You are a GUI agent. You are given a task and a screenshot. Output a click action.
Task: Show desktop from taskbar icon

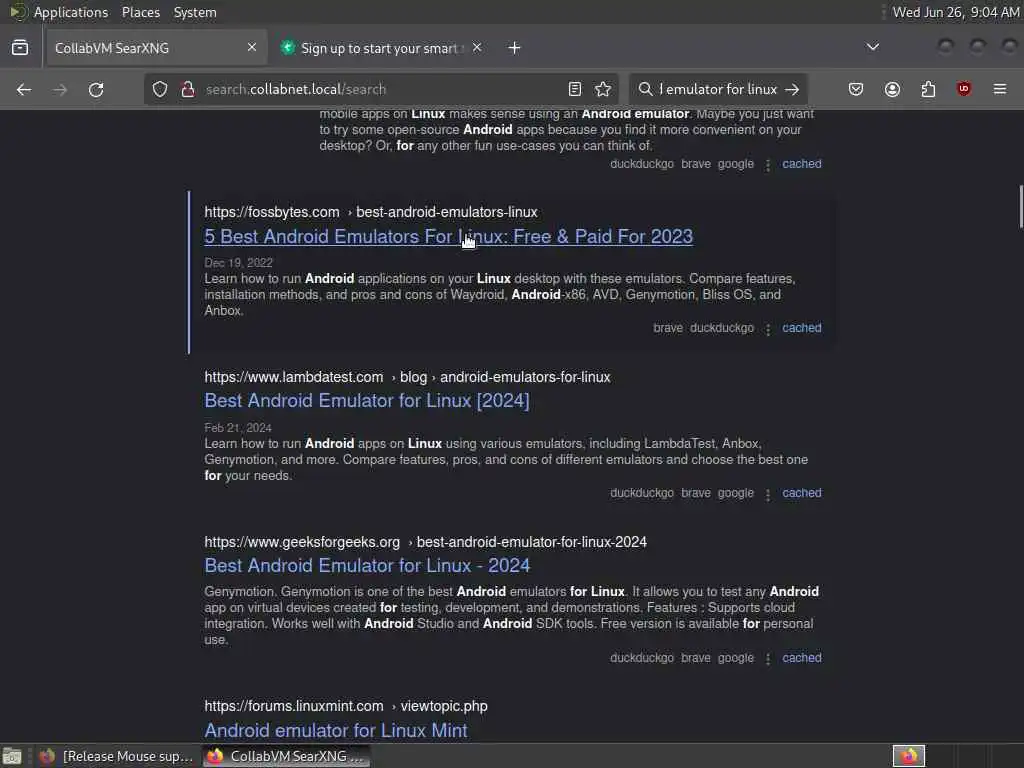tap(12, 756)
